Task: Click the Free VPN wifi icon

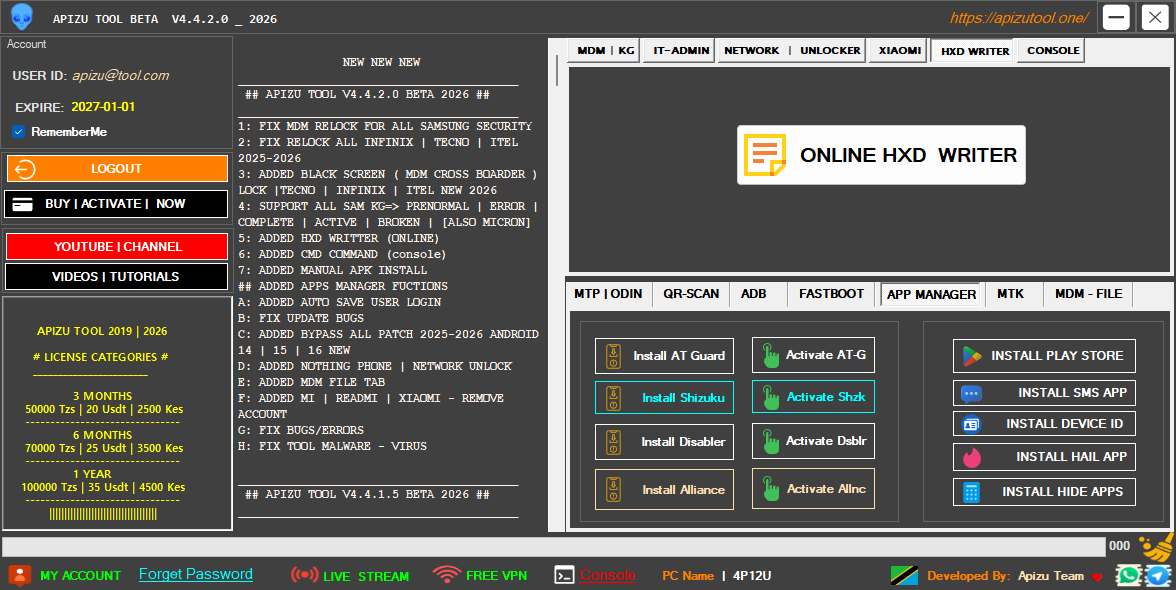Action: click(x=446, y=574)
